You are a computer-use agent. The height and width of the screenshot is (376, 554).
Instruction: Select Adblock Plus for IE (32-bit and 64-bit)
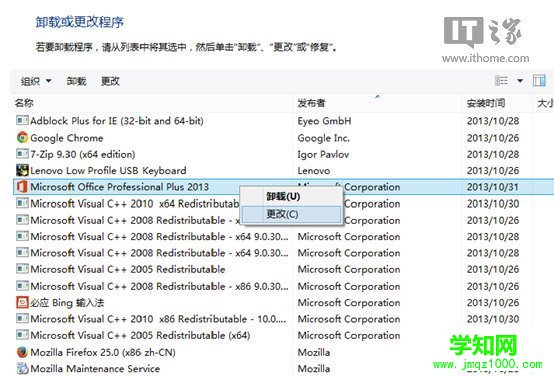pos(117,121)
